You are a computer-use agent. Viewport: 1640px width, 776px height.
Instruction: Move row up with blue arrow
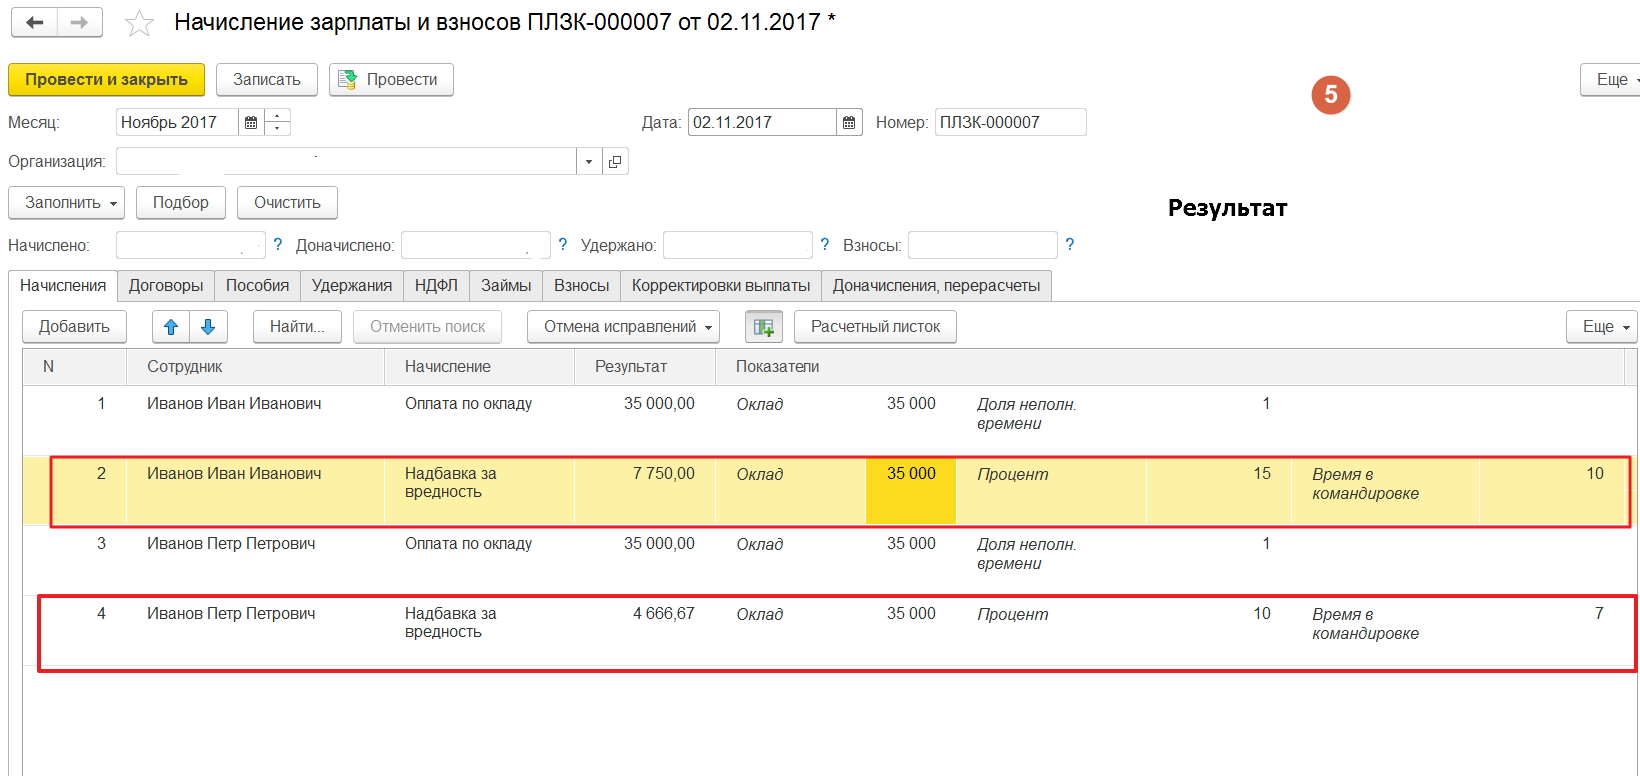point(171,327)
